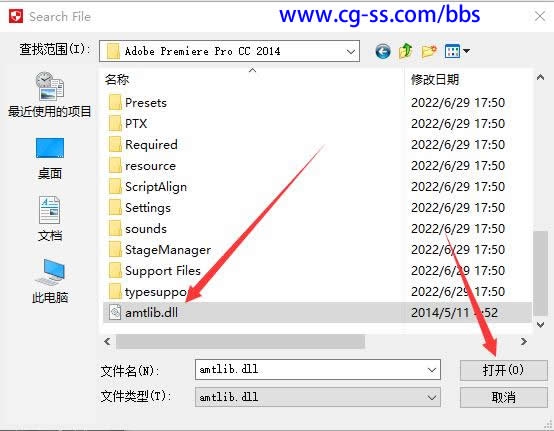
Task: Open Recent Items (最近使用的项目) shortcut
Action: click(x=49, y=95)
